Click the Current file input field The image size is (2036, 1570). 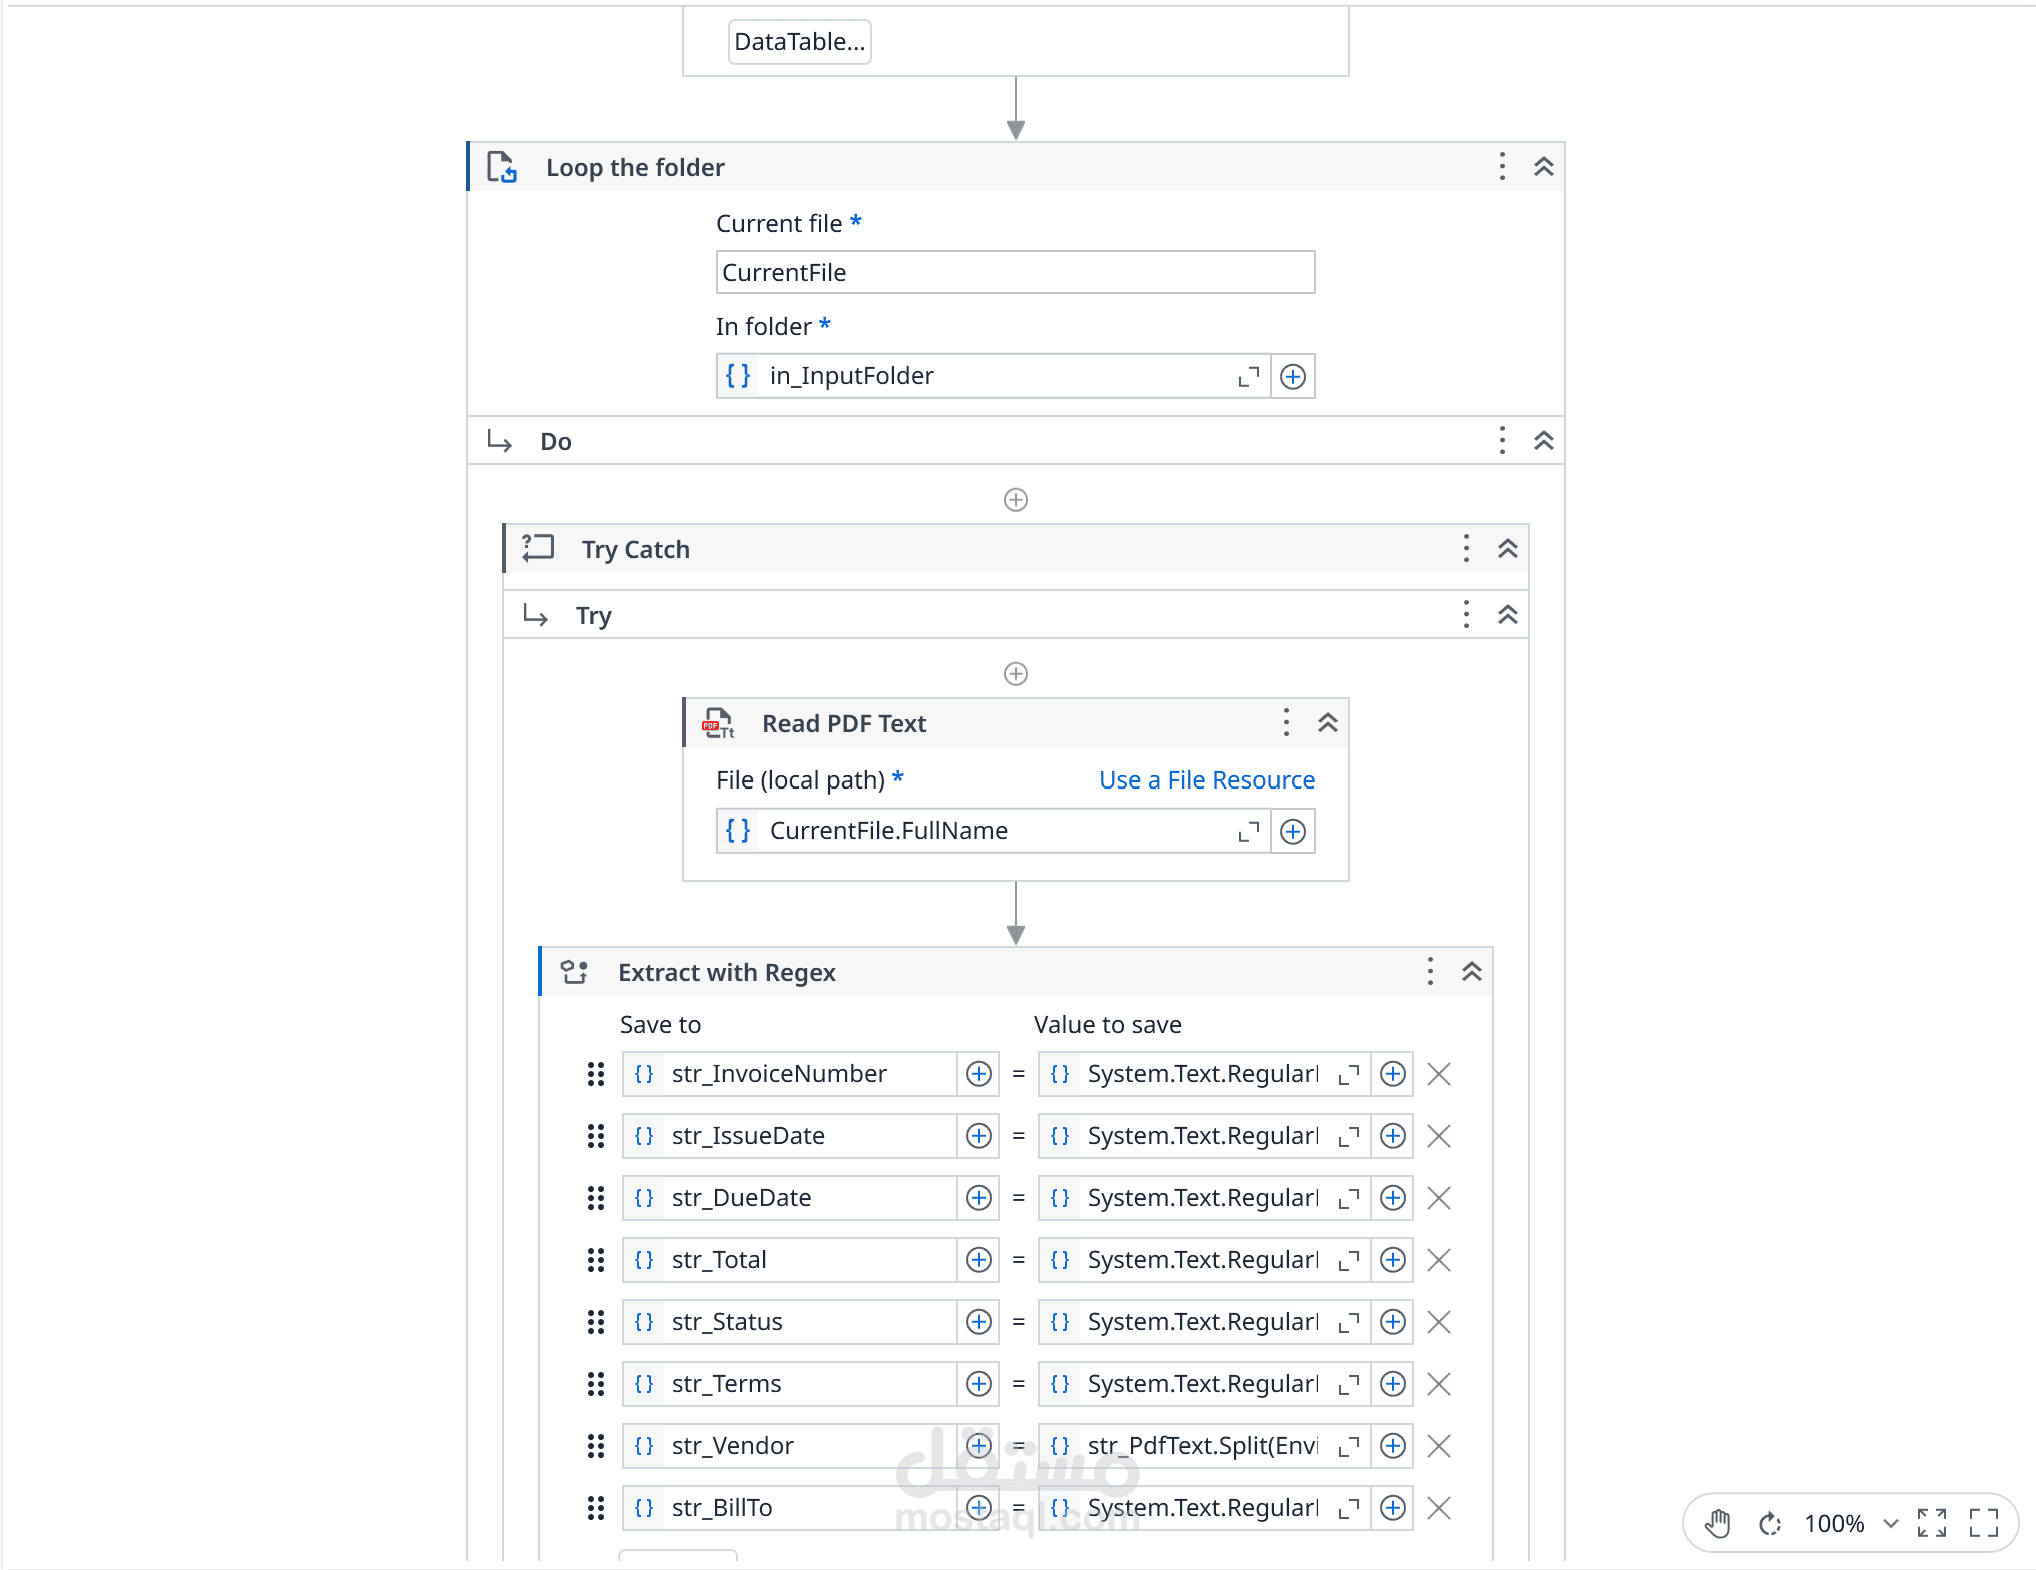click(1015, 272)
